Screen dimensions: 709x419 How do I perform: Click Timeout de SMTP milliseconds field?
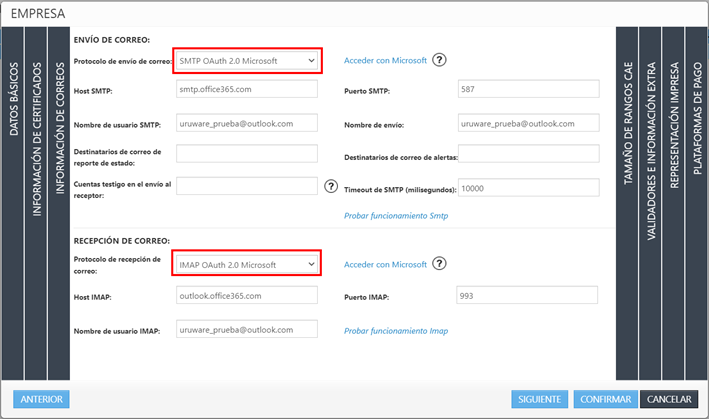(527, 188)
